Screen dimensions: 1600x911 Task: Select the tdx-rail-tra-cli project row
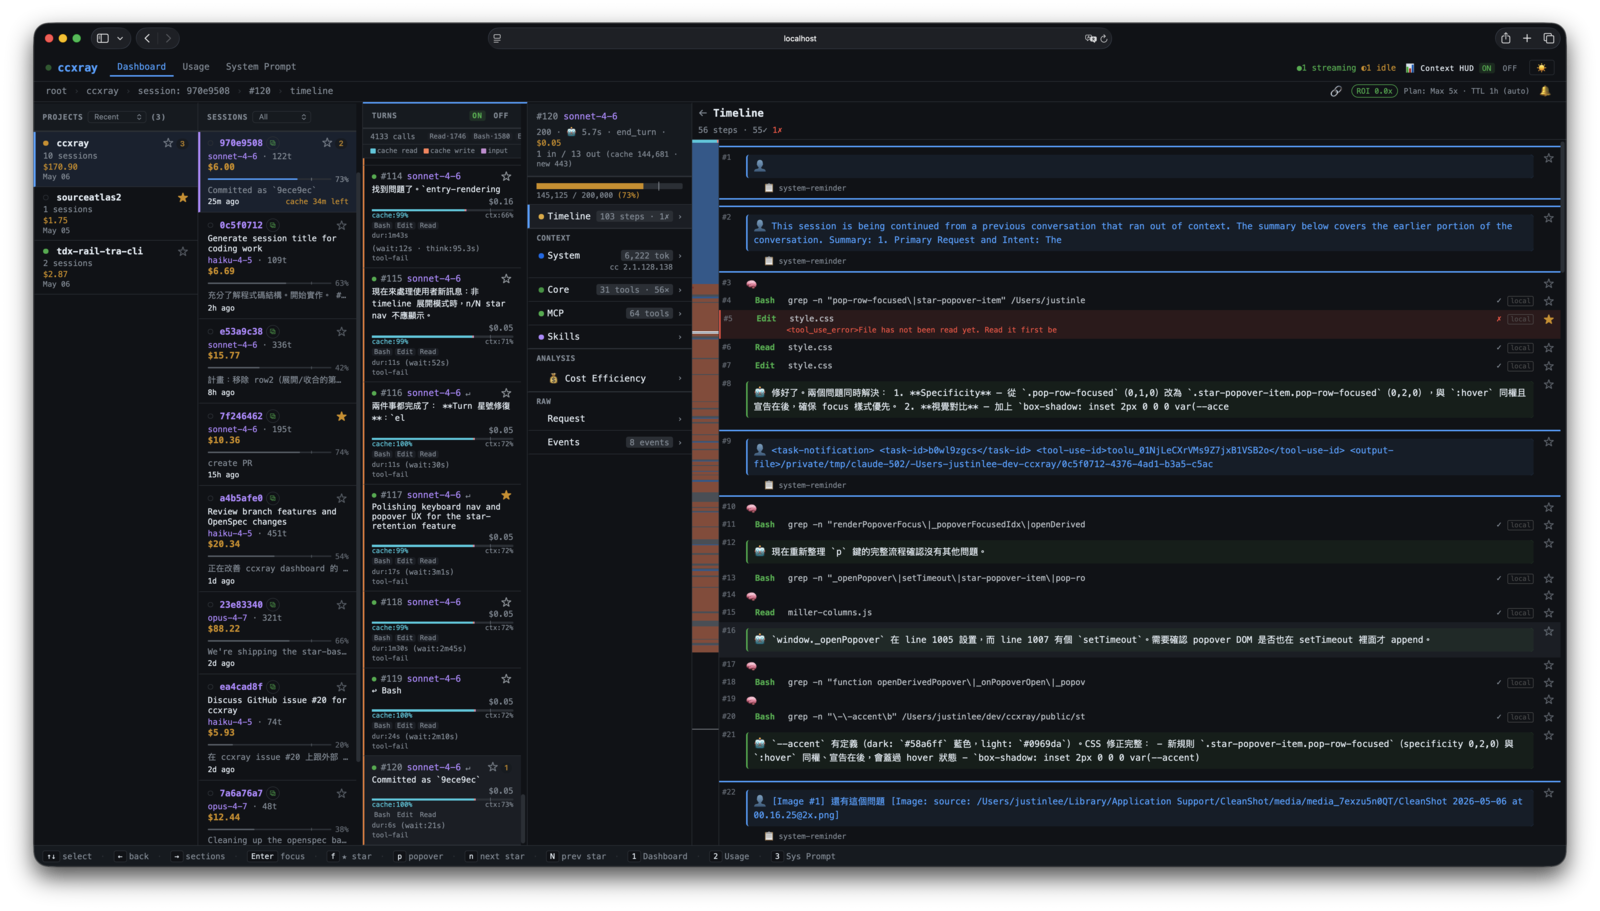tap(116, 267)
